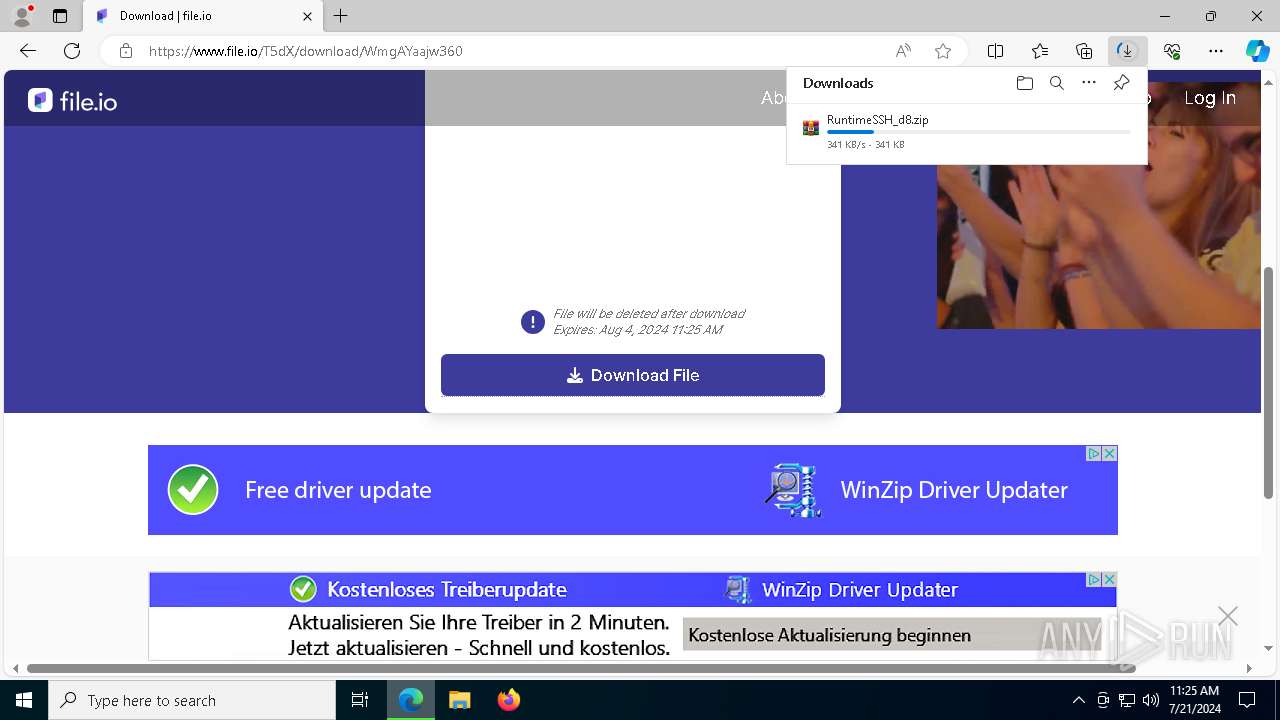Search downloads with magnifier icon

pos(1056,83)
